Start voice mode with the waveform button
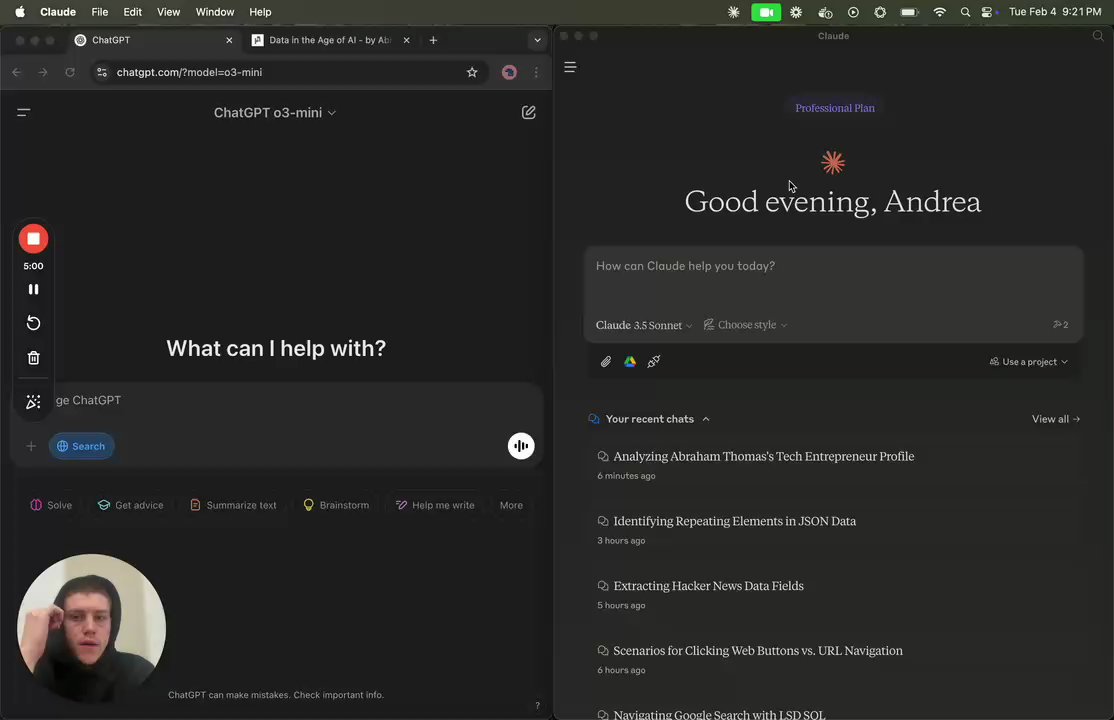 pyautogui.click(x=521, y=446)
